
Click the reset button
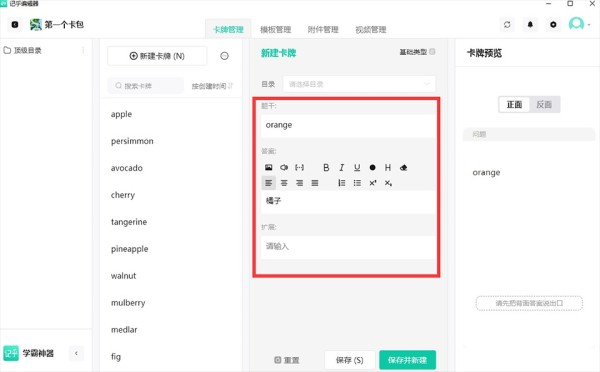(x=287, y=360)
